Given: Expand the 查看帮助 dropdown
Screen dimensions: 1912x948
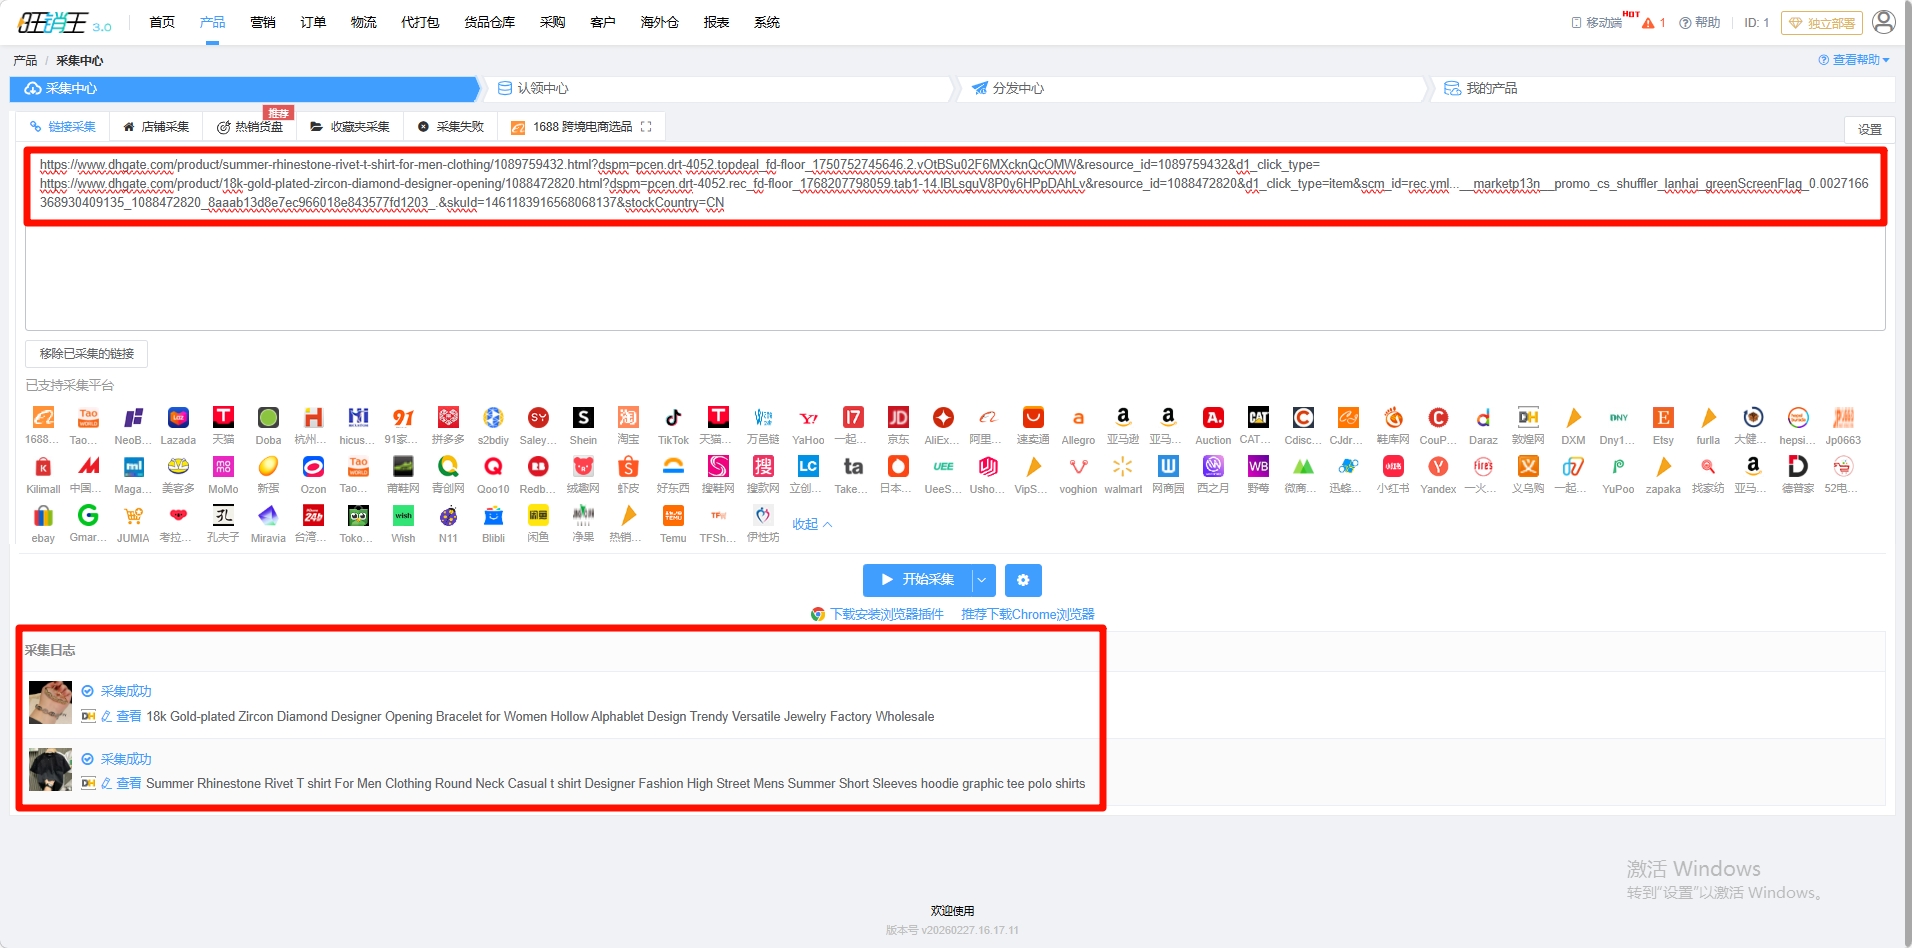Looking at the screenshot, I should point(1853,60).
